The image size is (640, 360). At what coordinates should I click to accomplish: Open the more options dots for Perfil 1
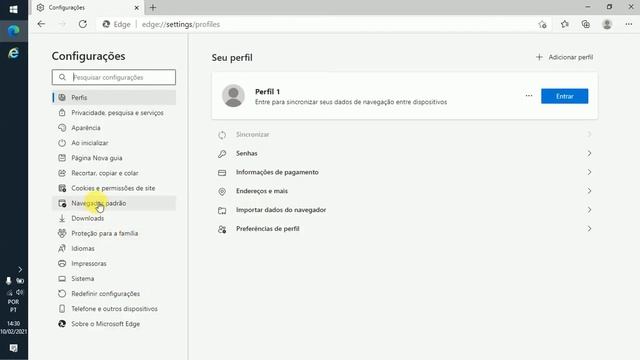click(x=529, y=96)
